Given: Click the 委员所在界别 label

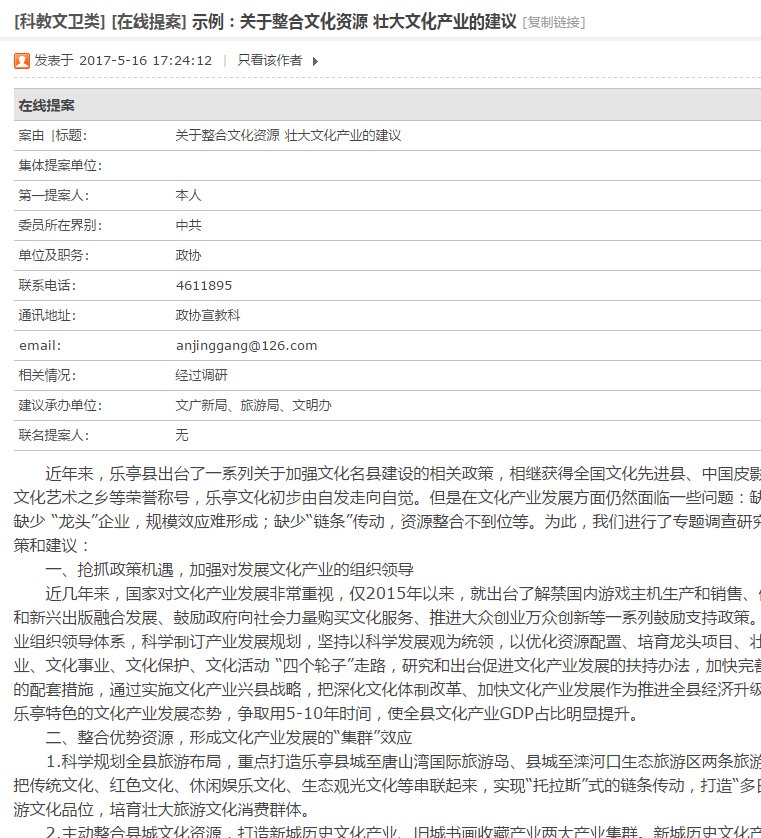Looking at the screenshot, I should point(60,225).
